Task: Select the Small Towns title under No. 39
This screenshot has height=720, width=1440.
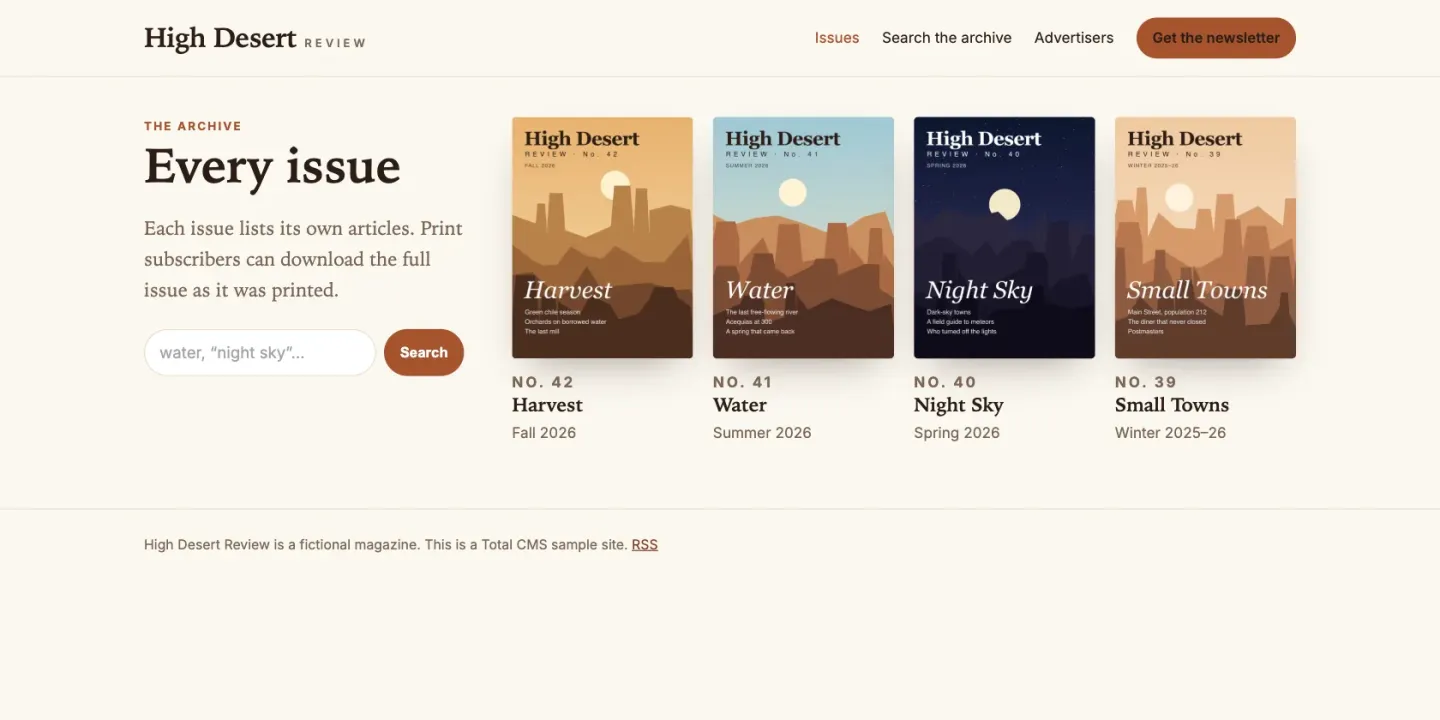Action: (x=1172, y=405)
